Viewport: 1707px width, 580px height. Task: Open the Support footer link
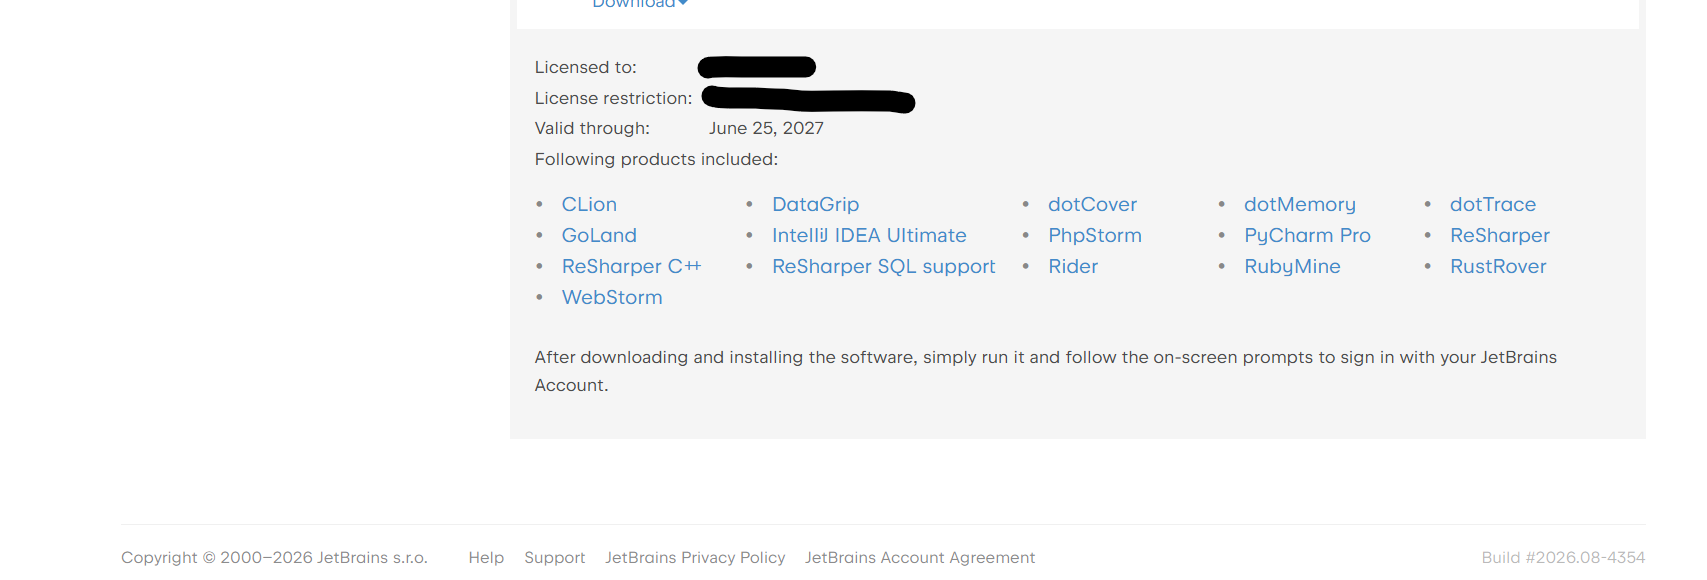coord(554,557)
